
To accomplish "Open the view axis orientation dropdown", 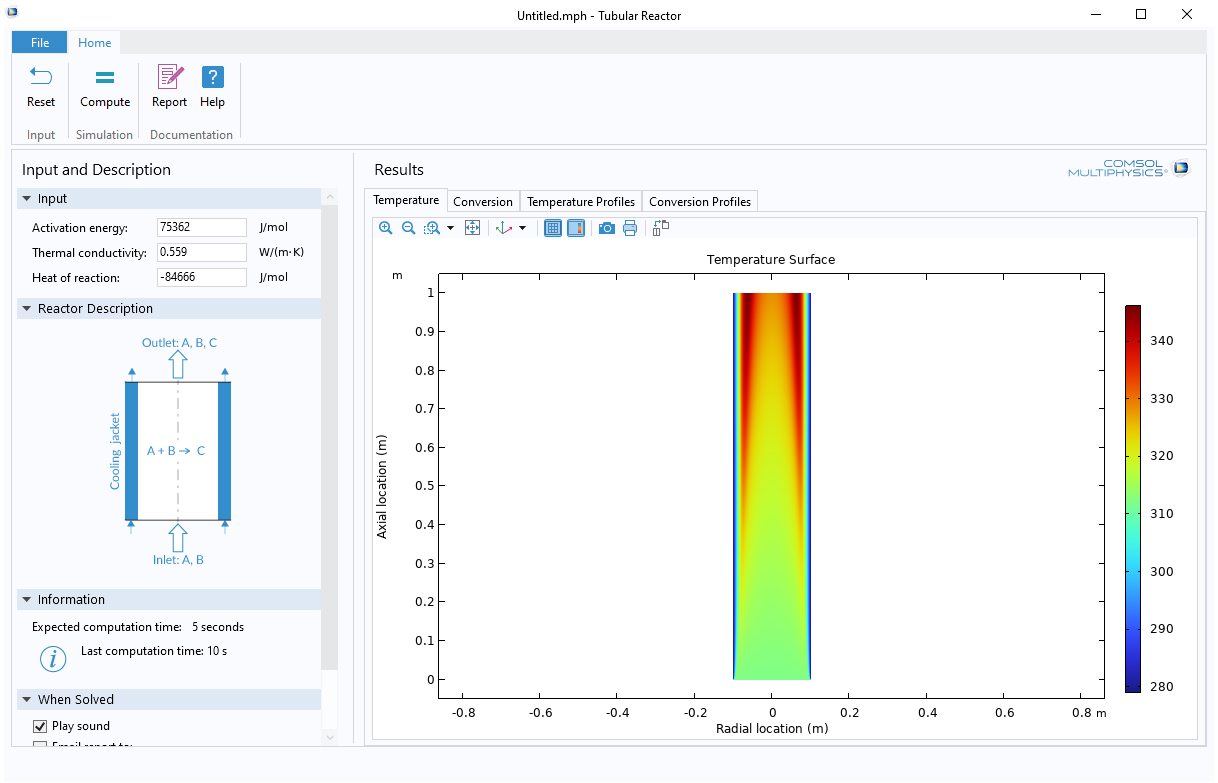I will (x=522, y=228).
